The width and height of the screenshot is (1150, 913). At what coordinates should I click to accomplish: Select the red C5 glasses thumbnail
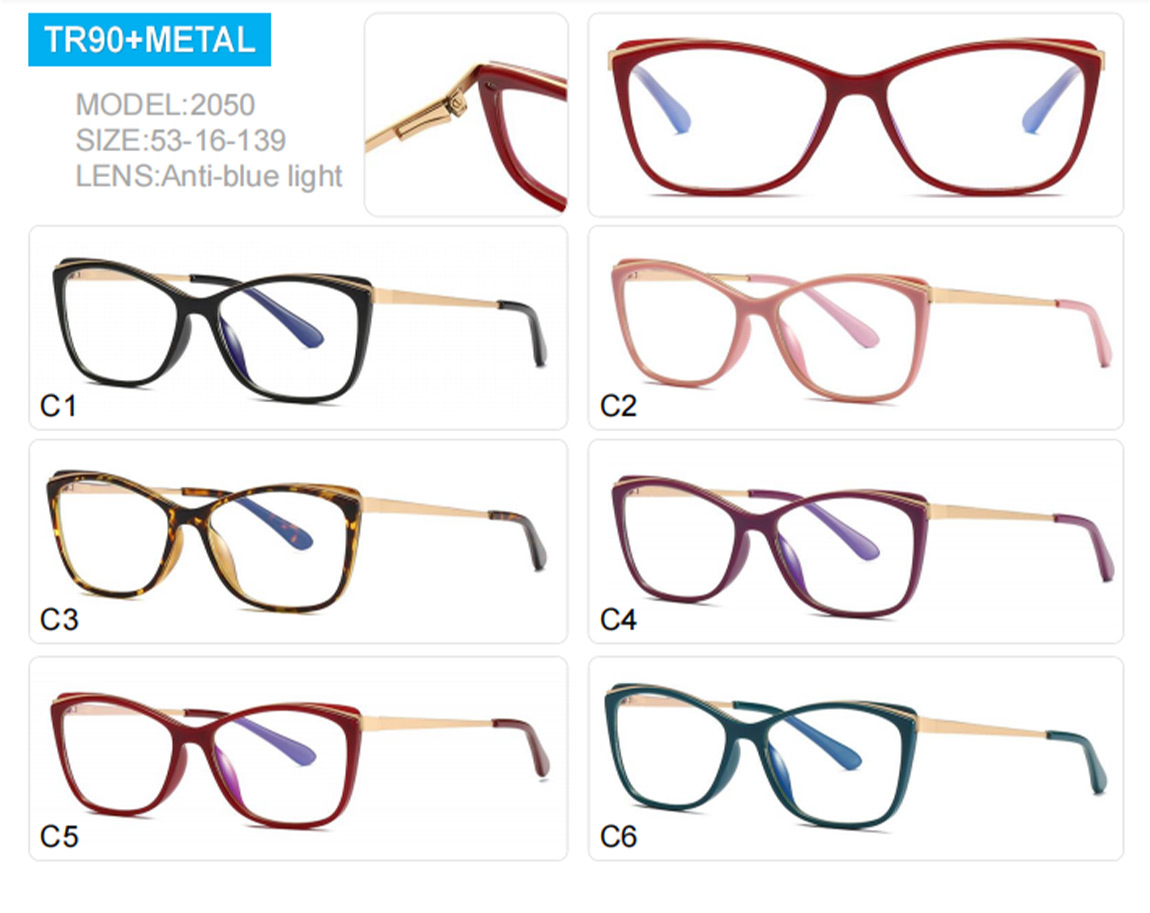coord(298,758)
